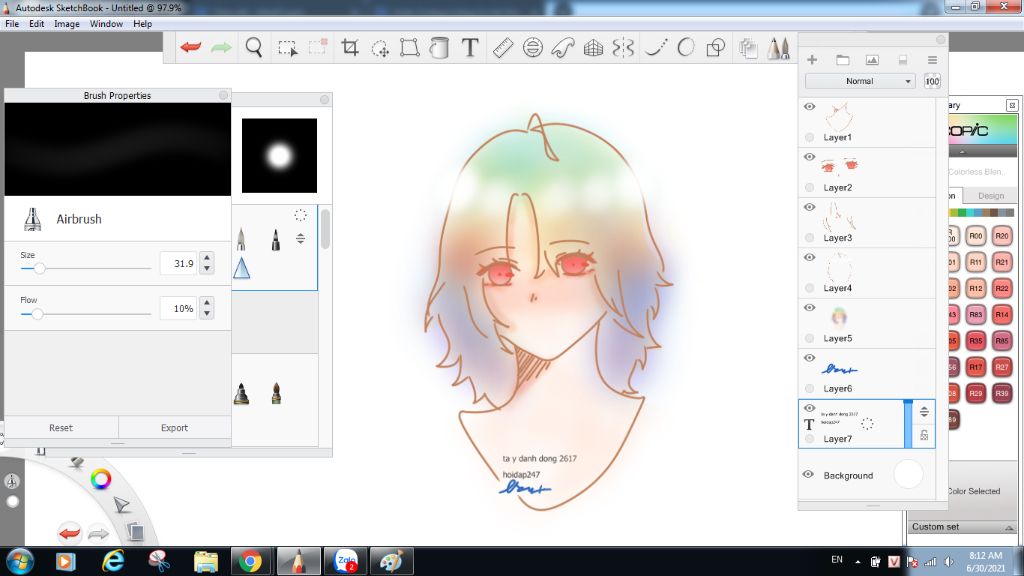Open the Help menu
Viewport: 1024px width, 576px height.
142,24
